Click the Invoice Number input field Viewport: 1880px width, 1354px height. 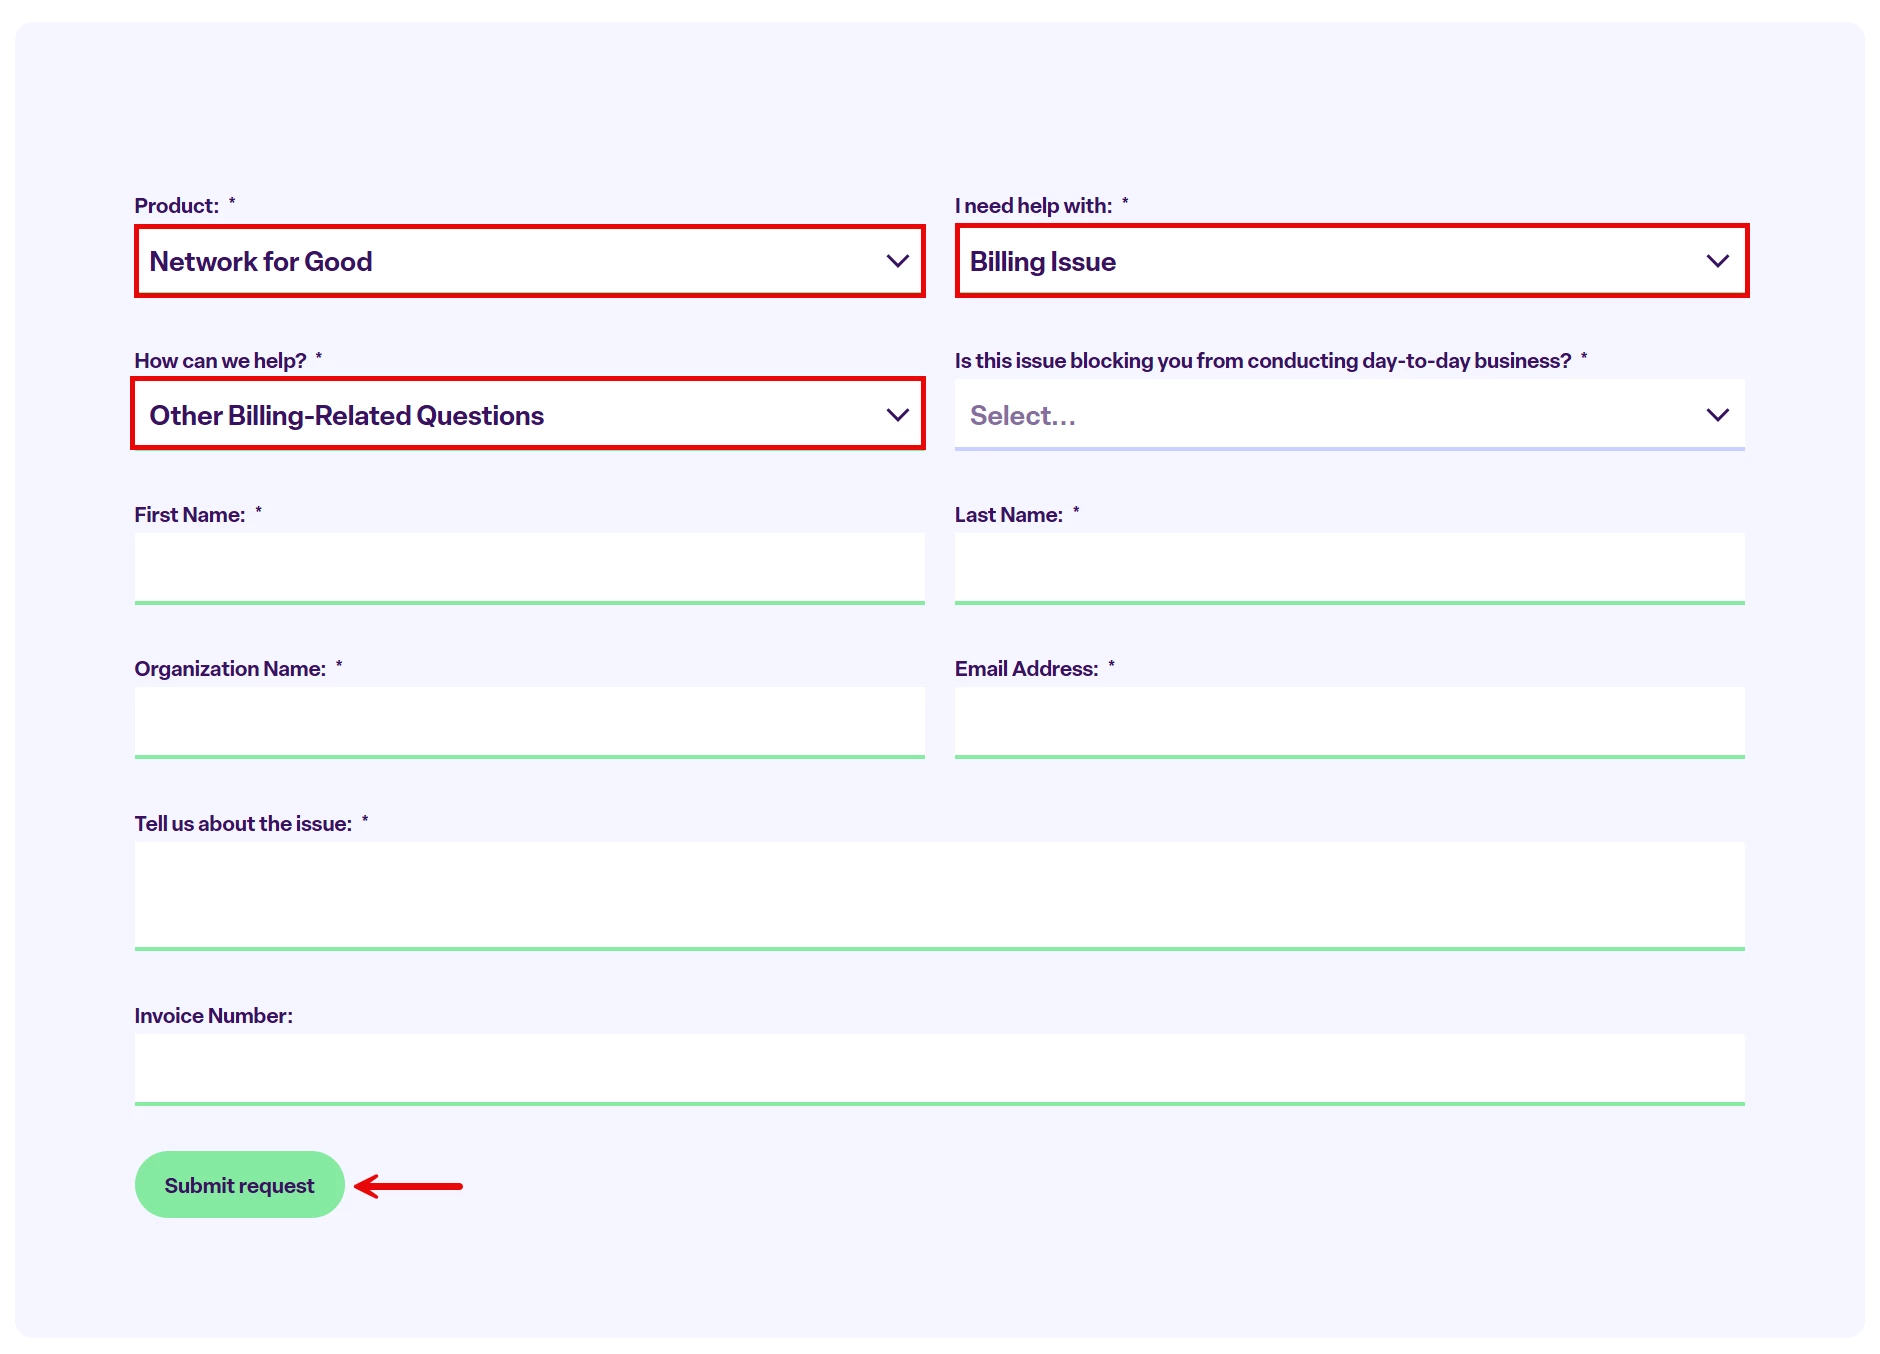(940, 1068)
